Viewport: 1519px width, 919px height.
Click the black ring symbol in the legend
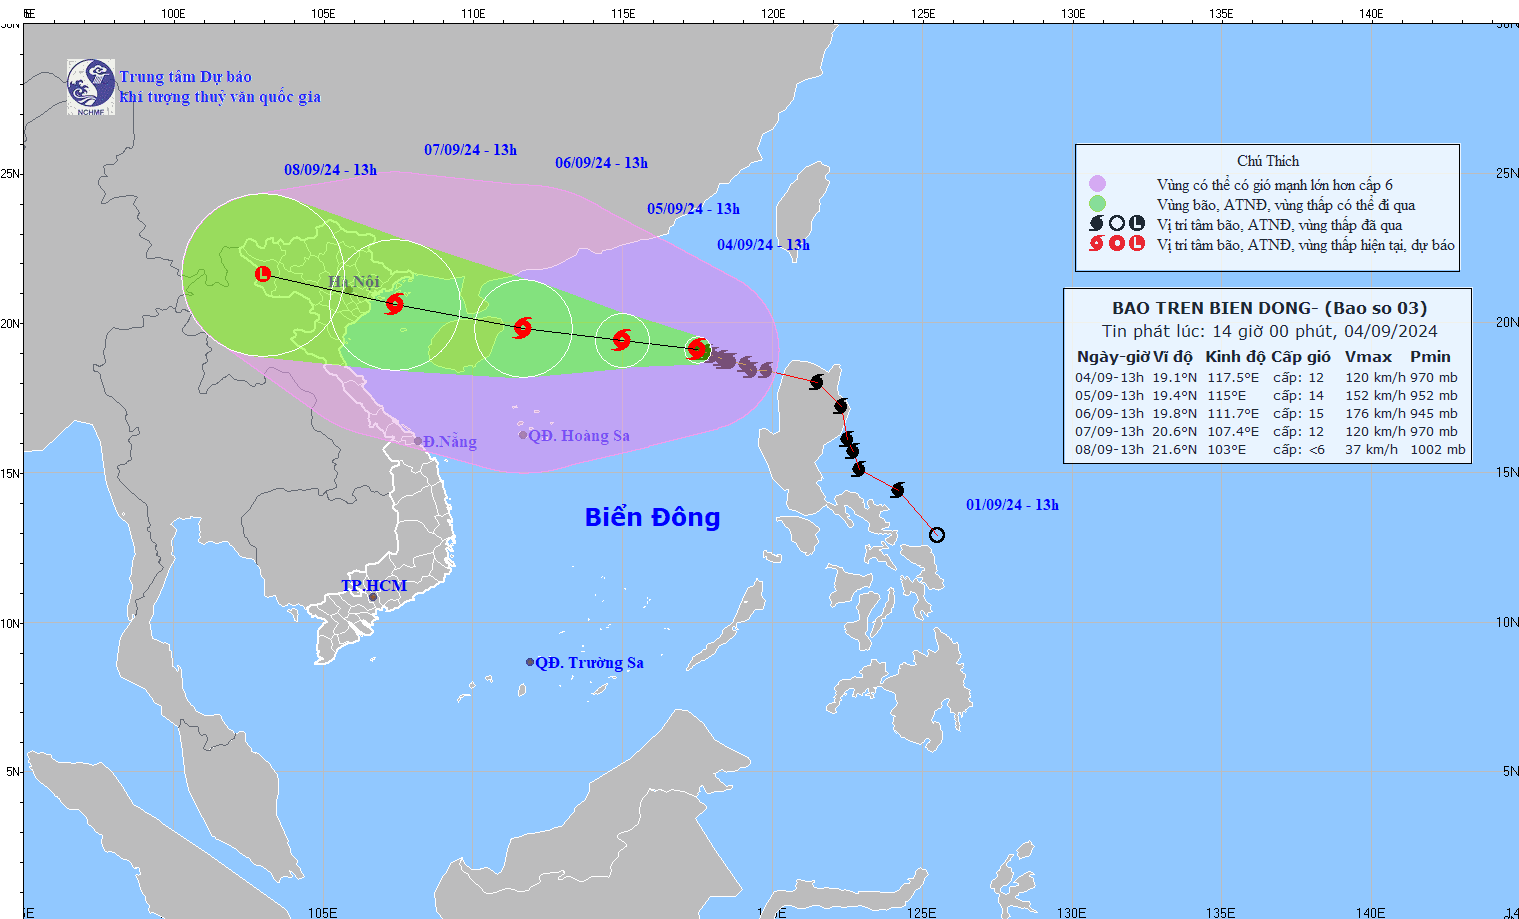point(1117,224)
